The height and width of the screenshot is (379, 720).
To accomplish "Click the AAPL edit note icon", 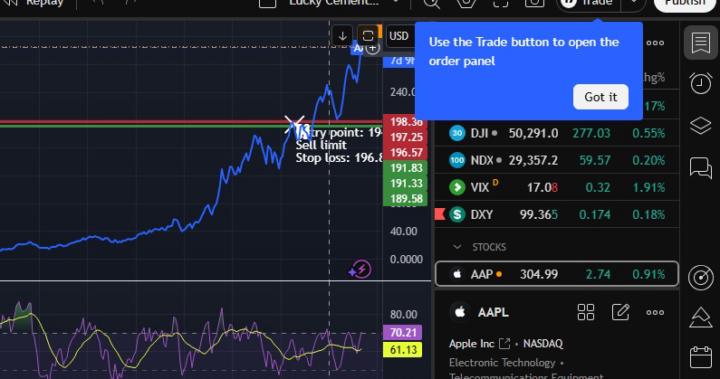I will pos(620,312).
